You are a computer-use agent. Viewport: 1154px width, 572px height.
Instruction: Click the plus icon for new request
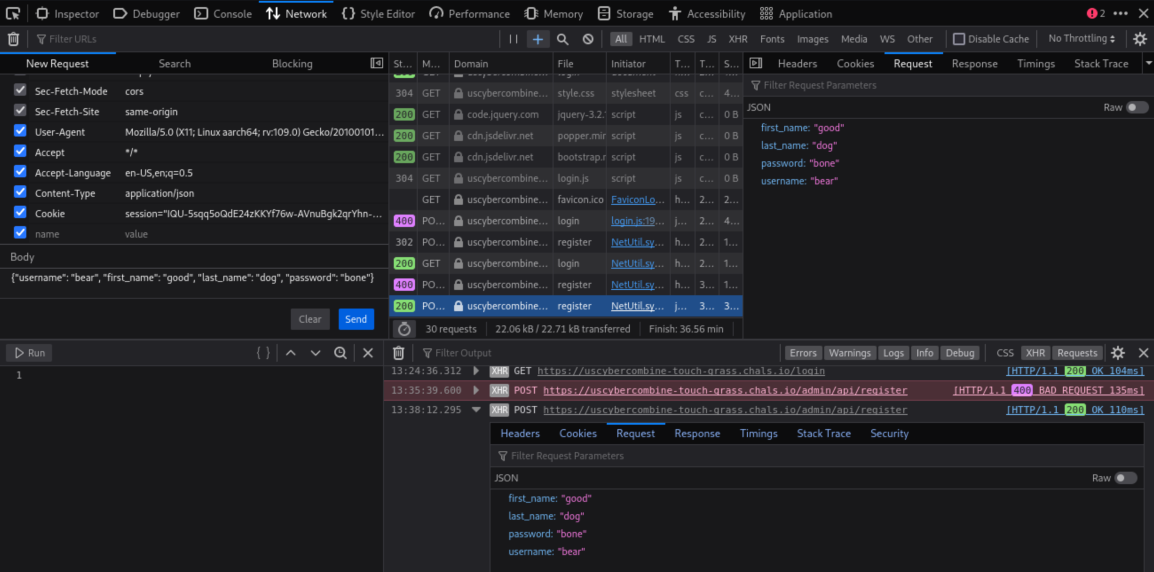(538, 39)
